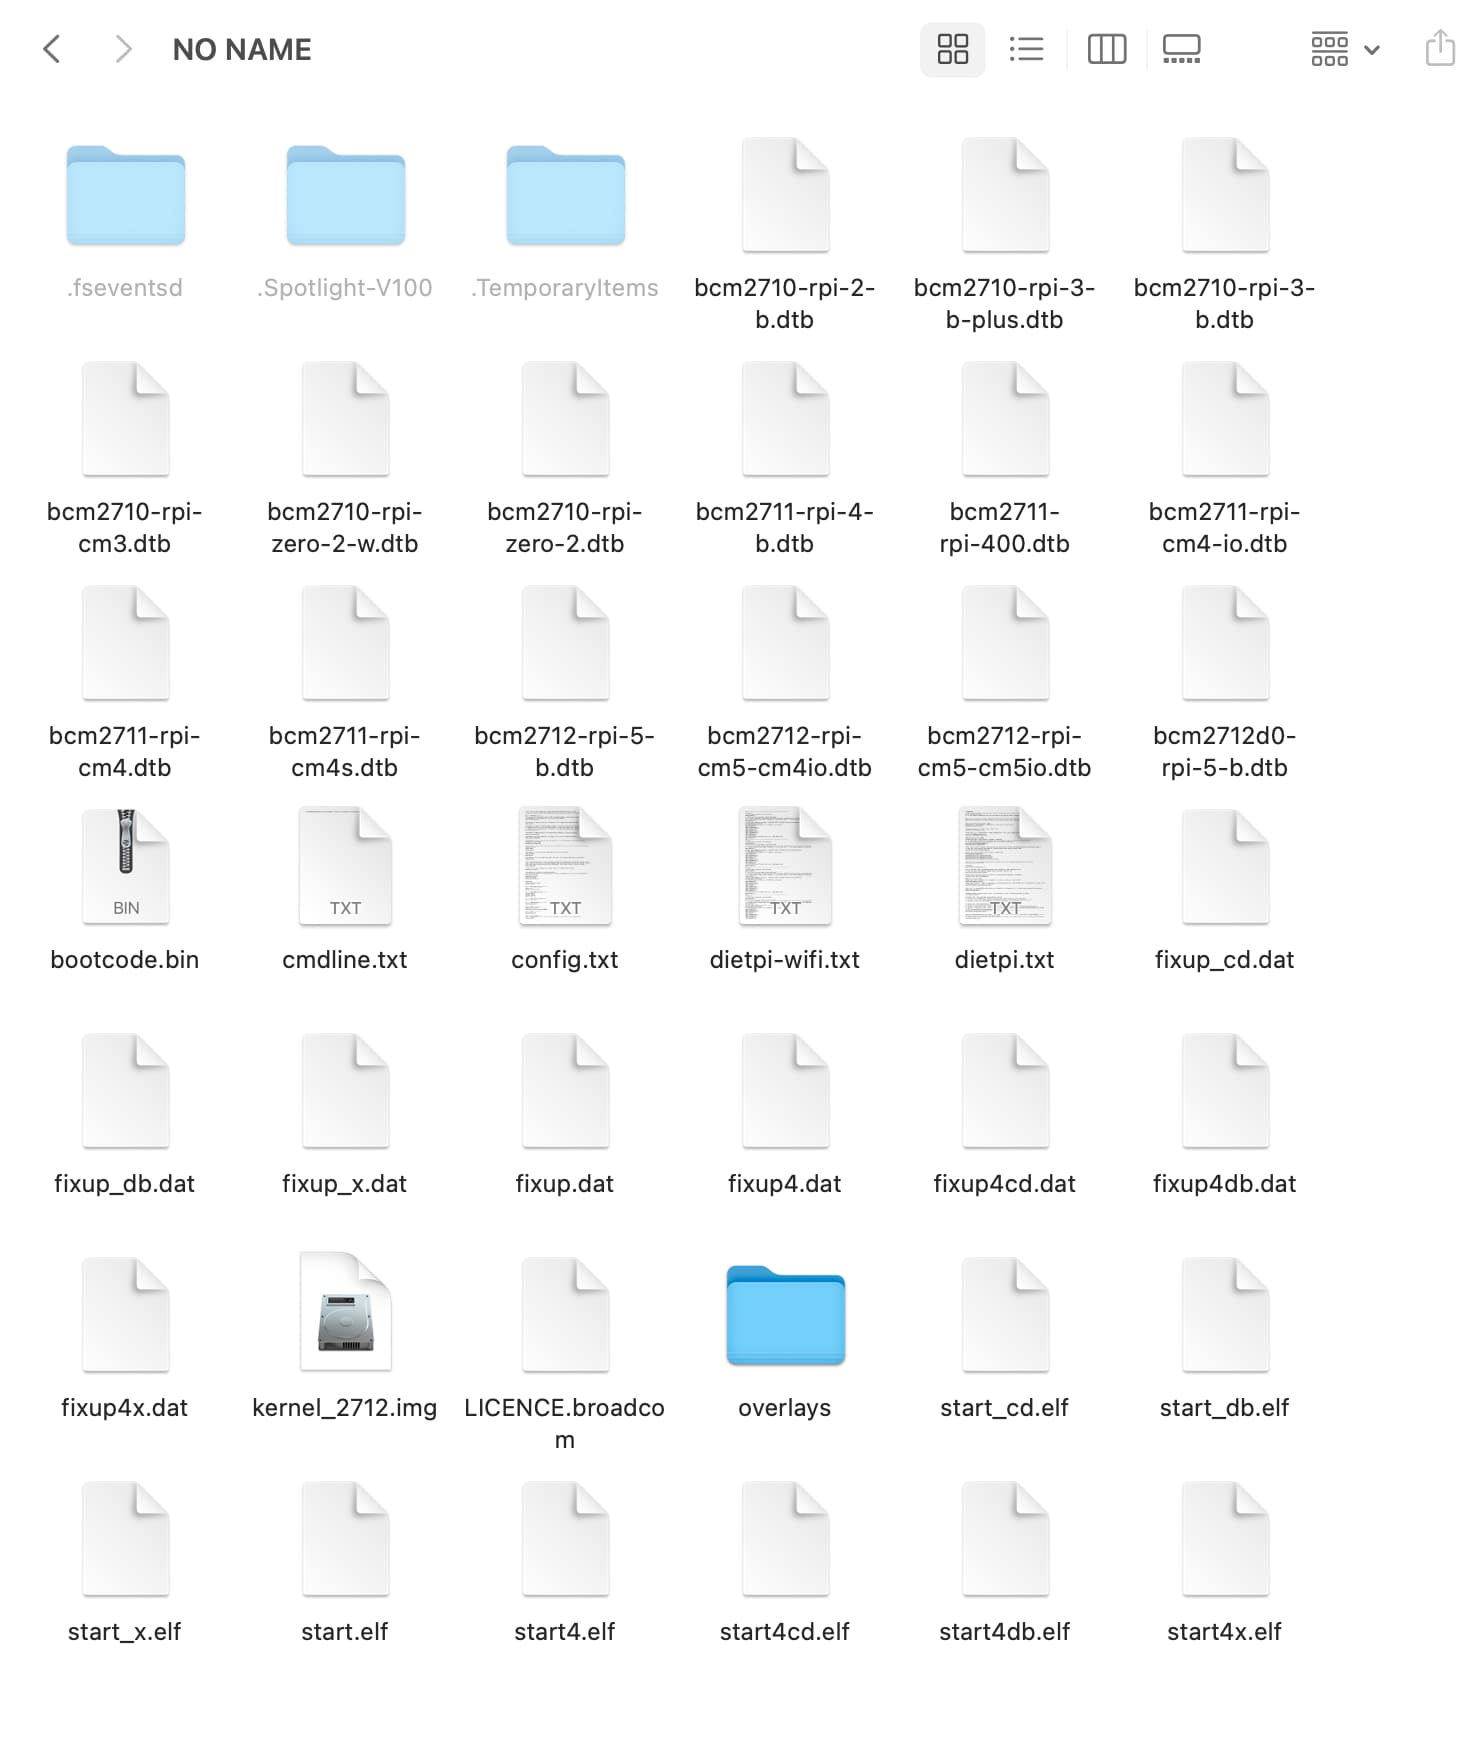Select the bcm2710-rpi-3-b.dtb file icon

point(1226,195)
